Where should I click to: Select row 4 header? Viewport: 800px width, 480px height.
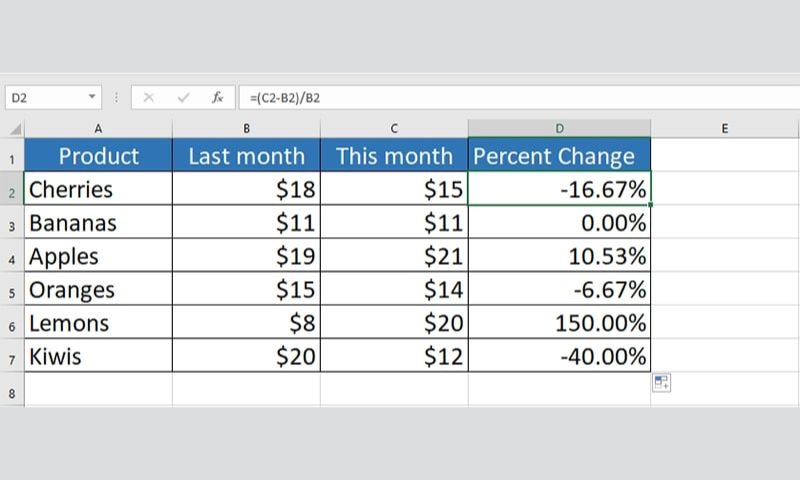click(x=12, y=256)
